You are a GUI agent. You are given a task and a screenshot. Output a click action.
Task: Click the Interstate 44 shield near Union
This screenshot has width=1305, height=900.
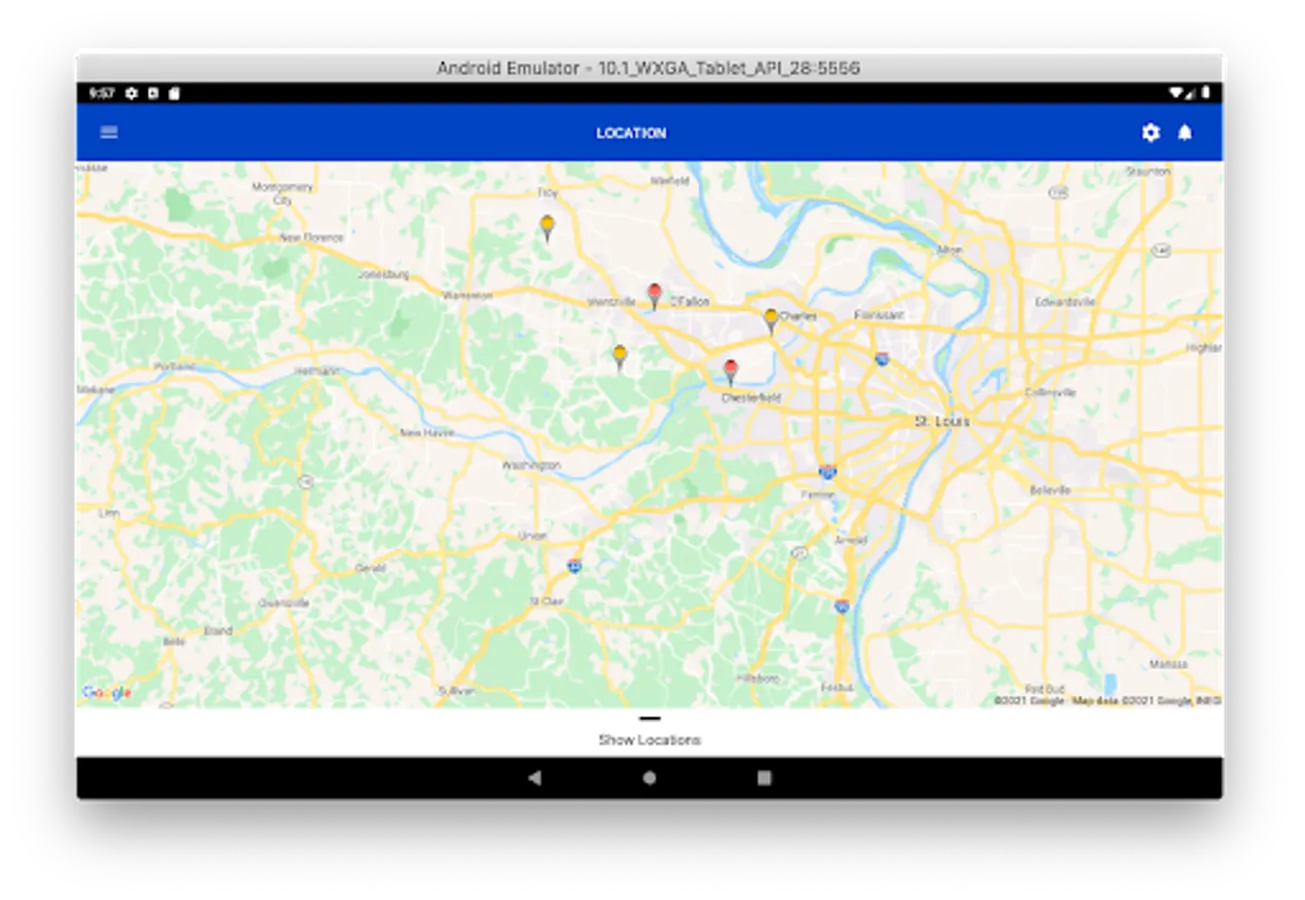574,565
